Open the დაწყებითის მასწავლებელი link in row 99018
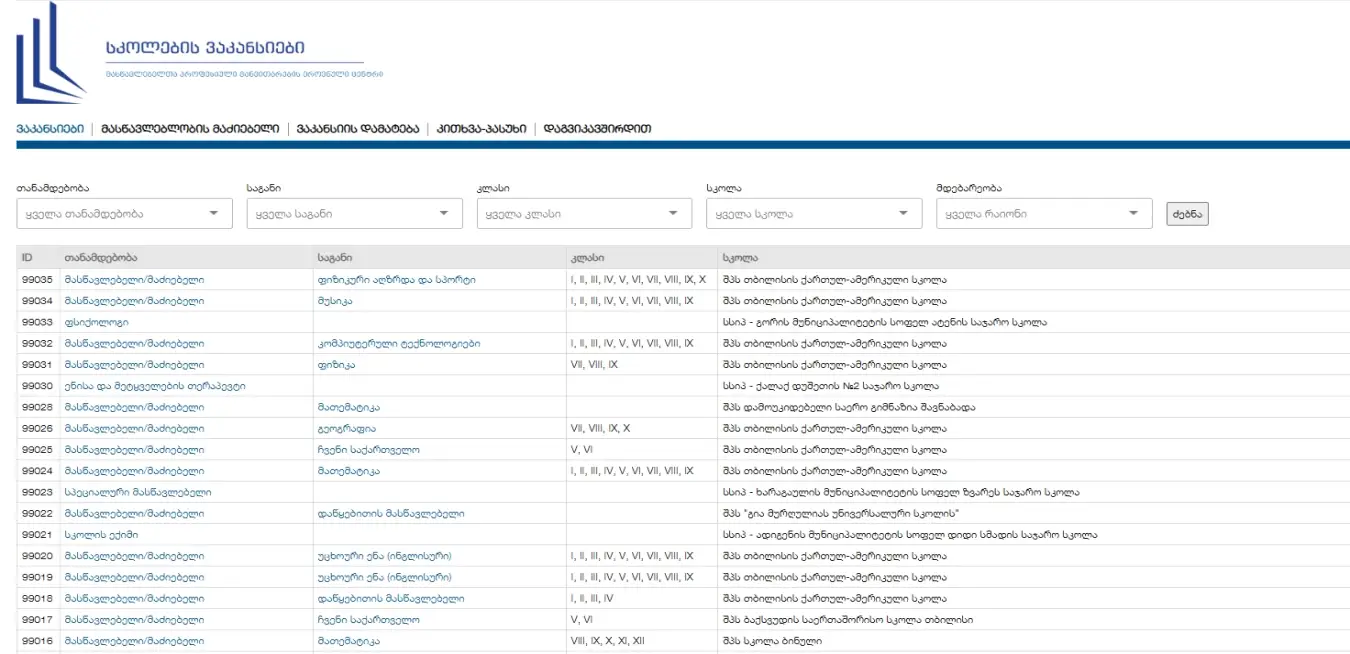The image size is (1350, 654). tap(390, 598)
